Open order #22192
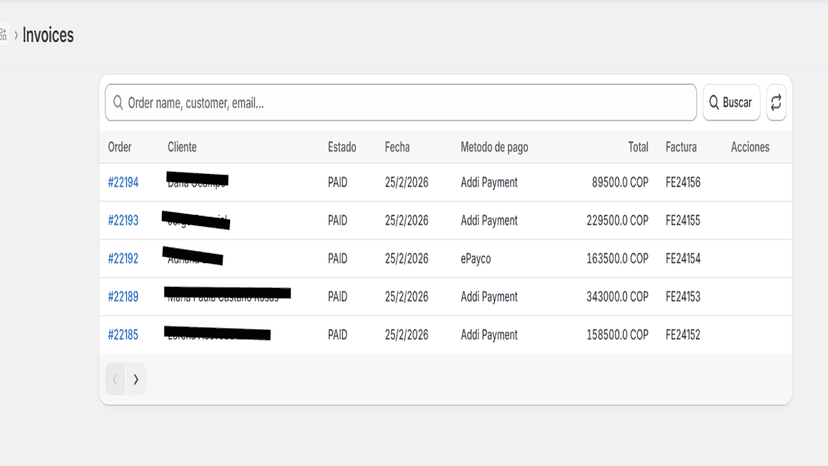This screenshot has height=466, width=828. pos(123,258)
